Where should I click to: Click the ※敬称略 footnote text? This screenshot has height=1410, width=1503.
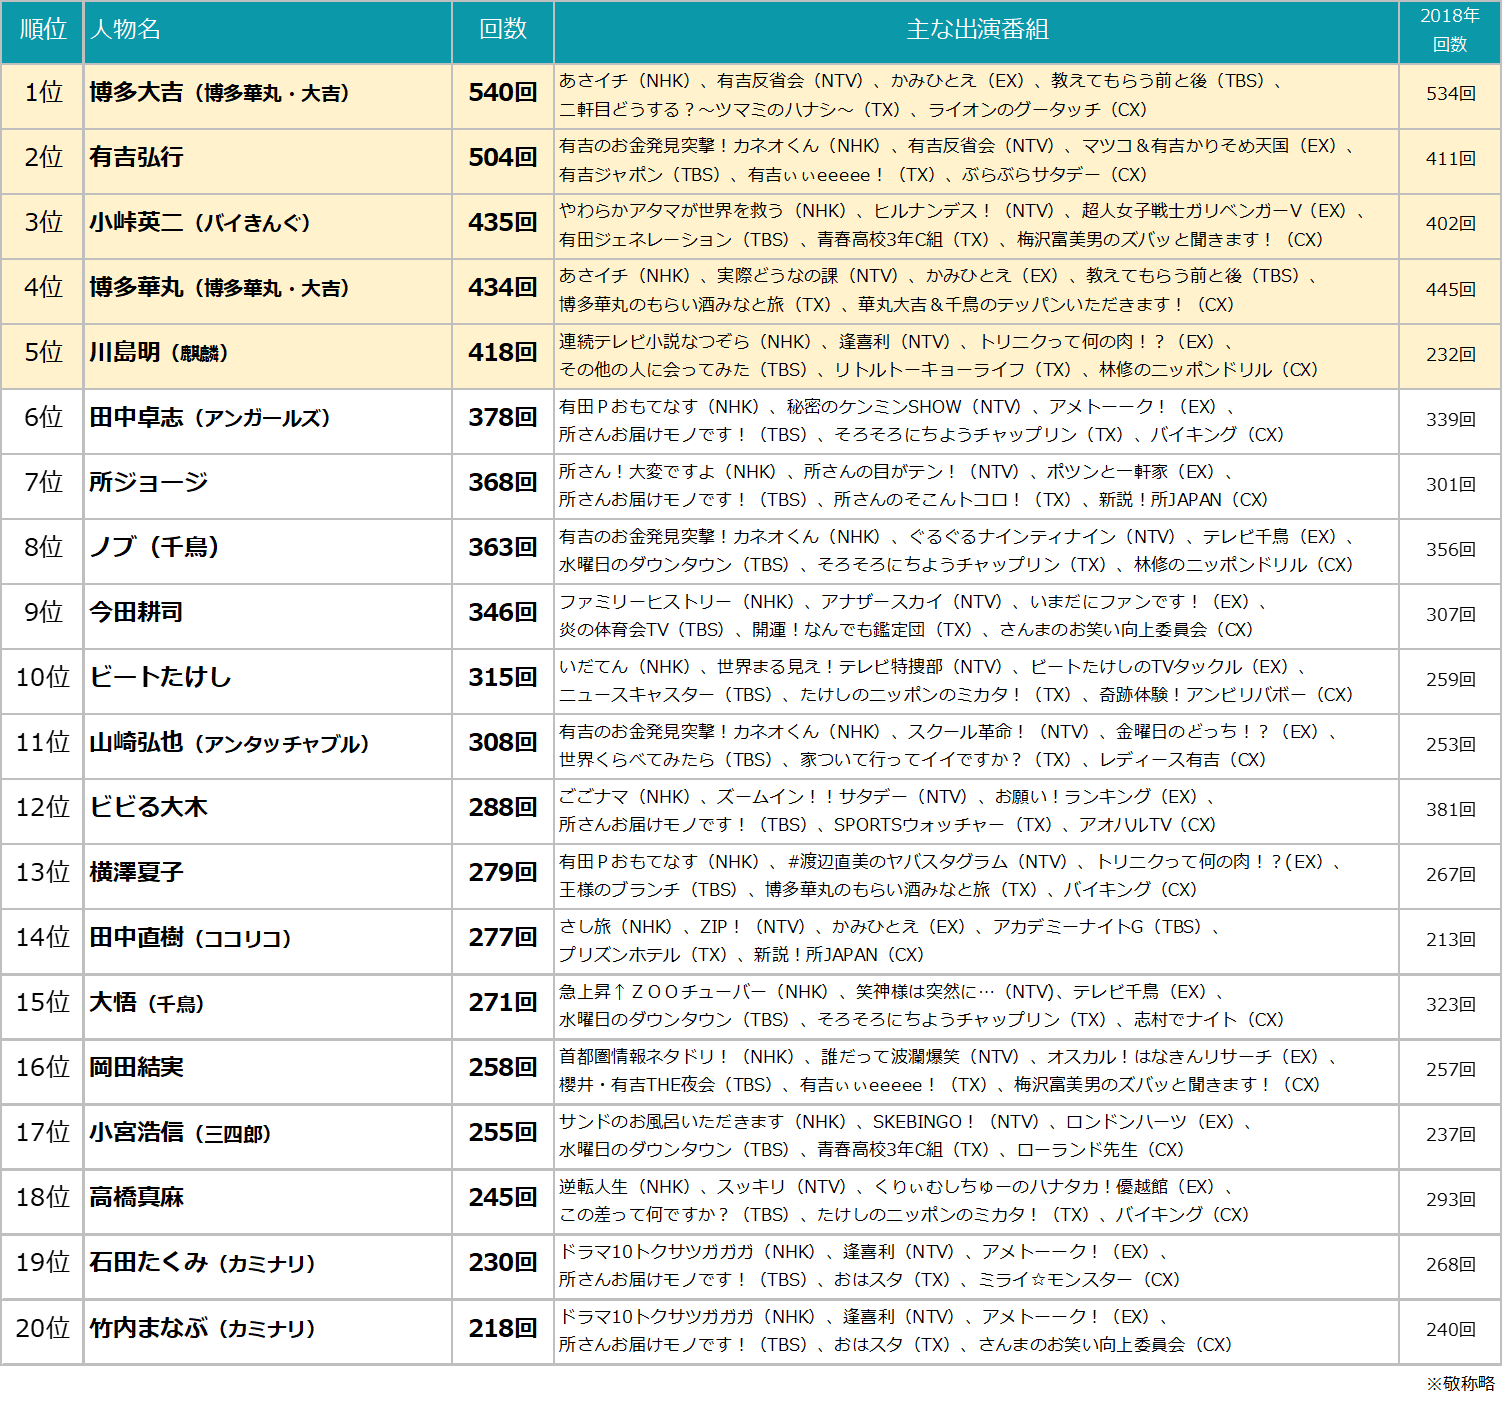[1460, 1384]
